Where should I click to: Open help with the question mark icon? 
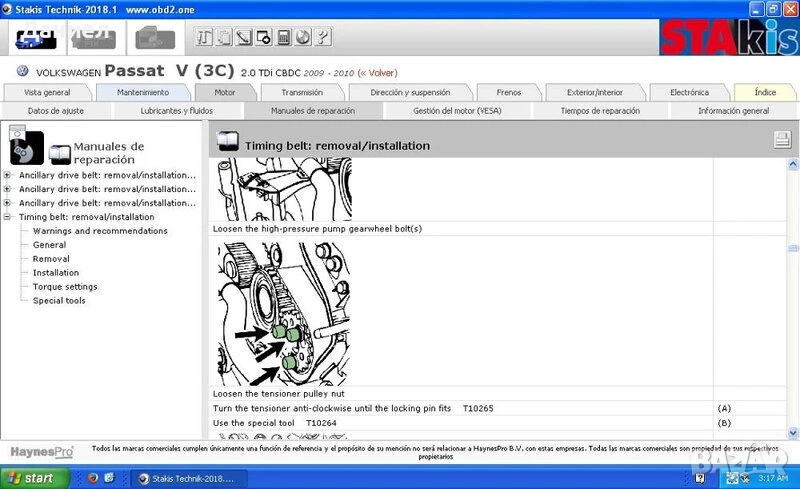(323, 39)
